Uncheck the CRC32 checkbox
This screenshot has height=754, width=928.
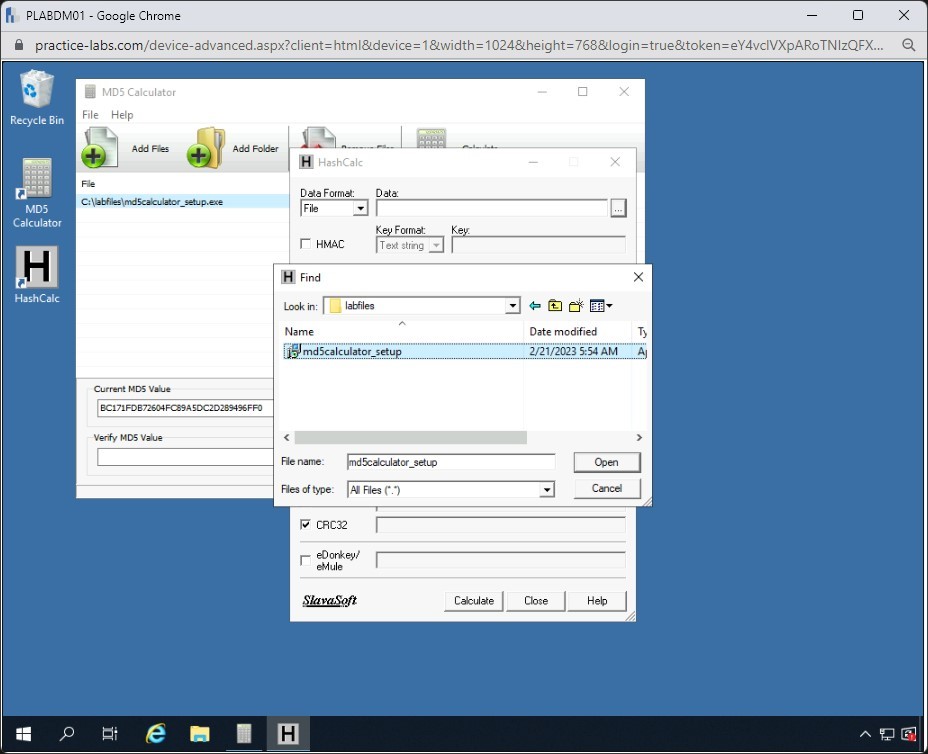[x=306, y=525]
